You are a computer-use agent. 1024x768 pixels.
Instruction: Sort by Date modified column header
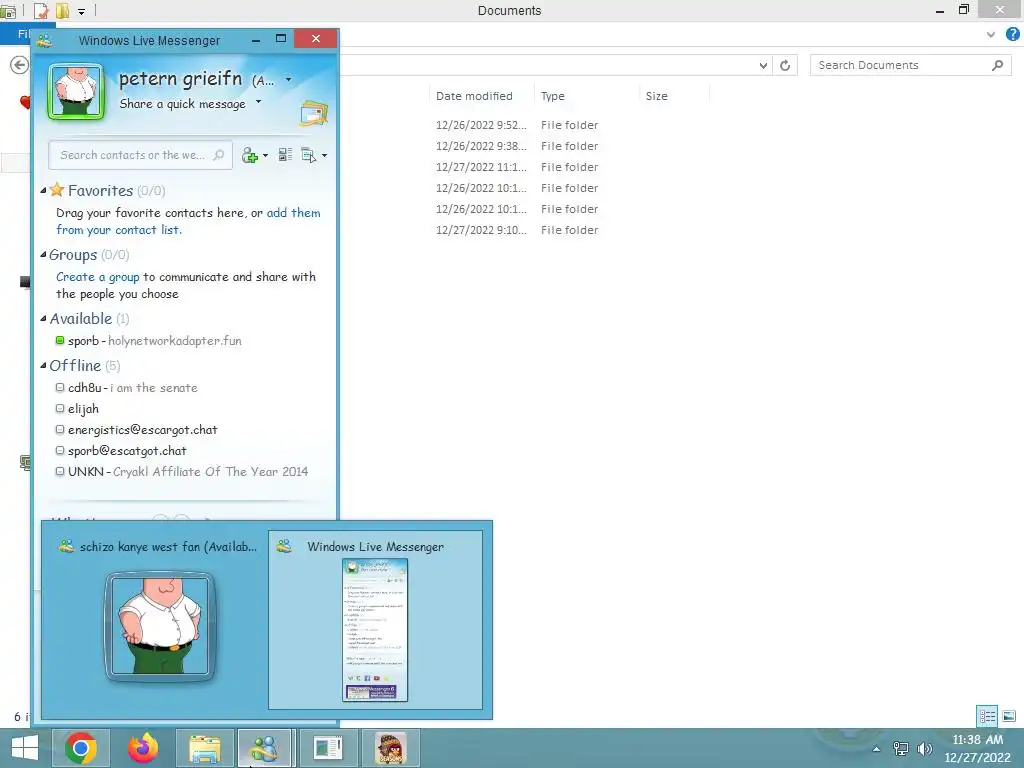[474, 96]
